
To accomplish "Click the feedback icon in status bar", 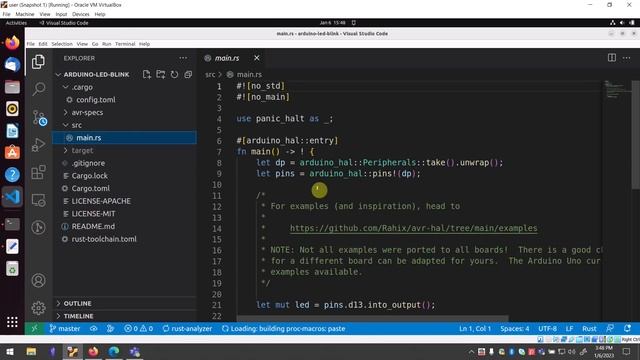I will coord(610,329).
